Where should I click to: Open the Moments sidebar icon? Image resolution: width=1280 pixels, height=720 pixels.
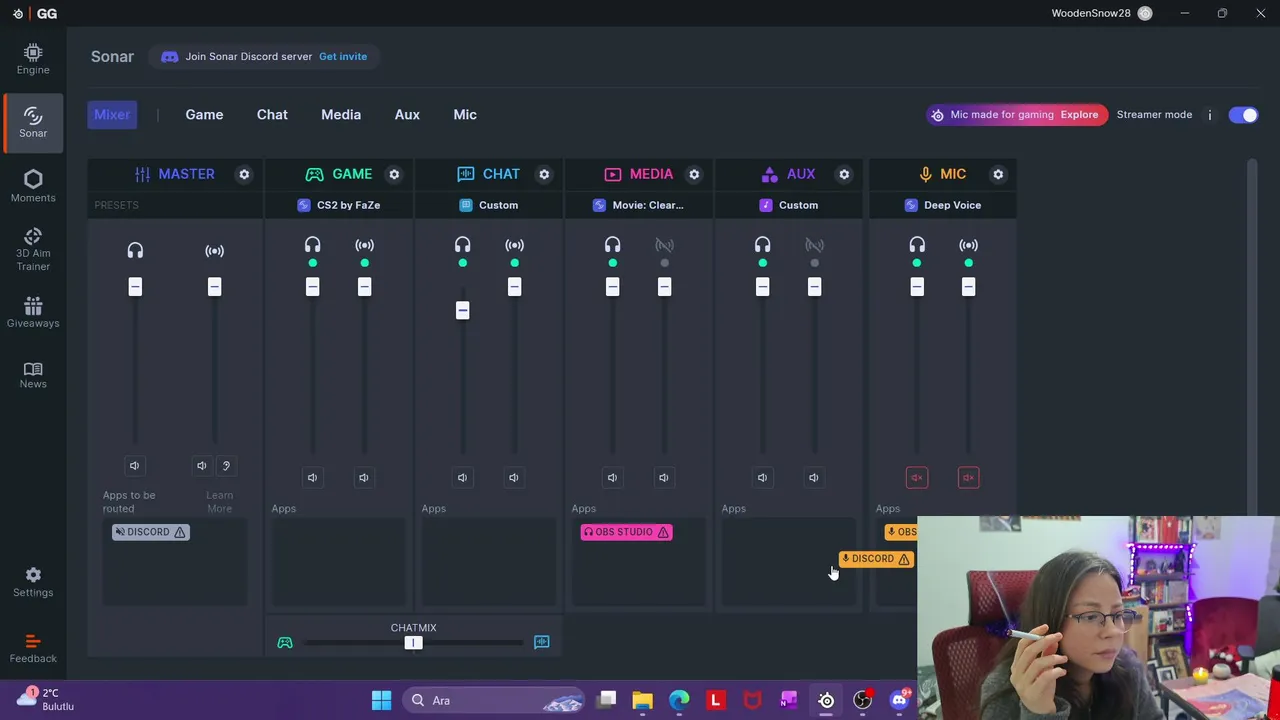coord(33,186)
